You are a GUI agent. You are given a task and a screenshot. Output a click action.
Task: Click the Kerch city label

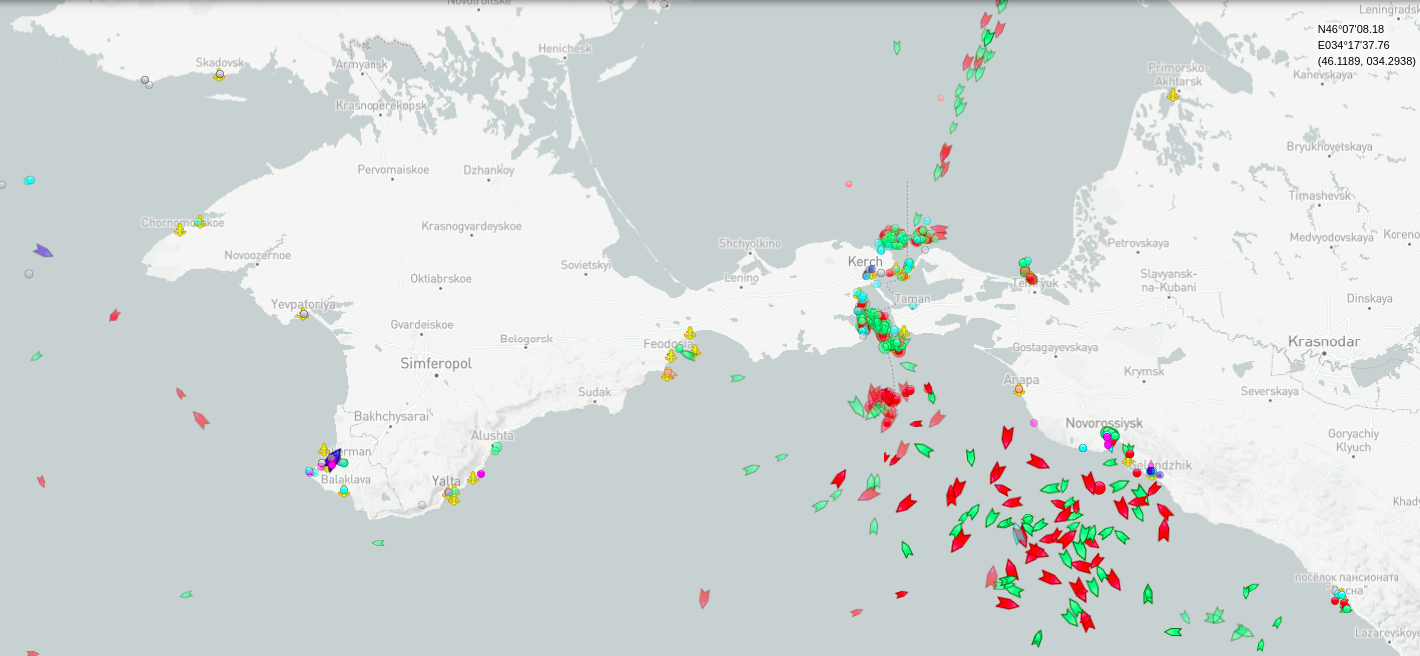coord(865,262)
